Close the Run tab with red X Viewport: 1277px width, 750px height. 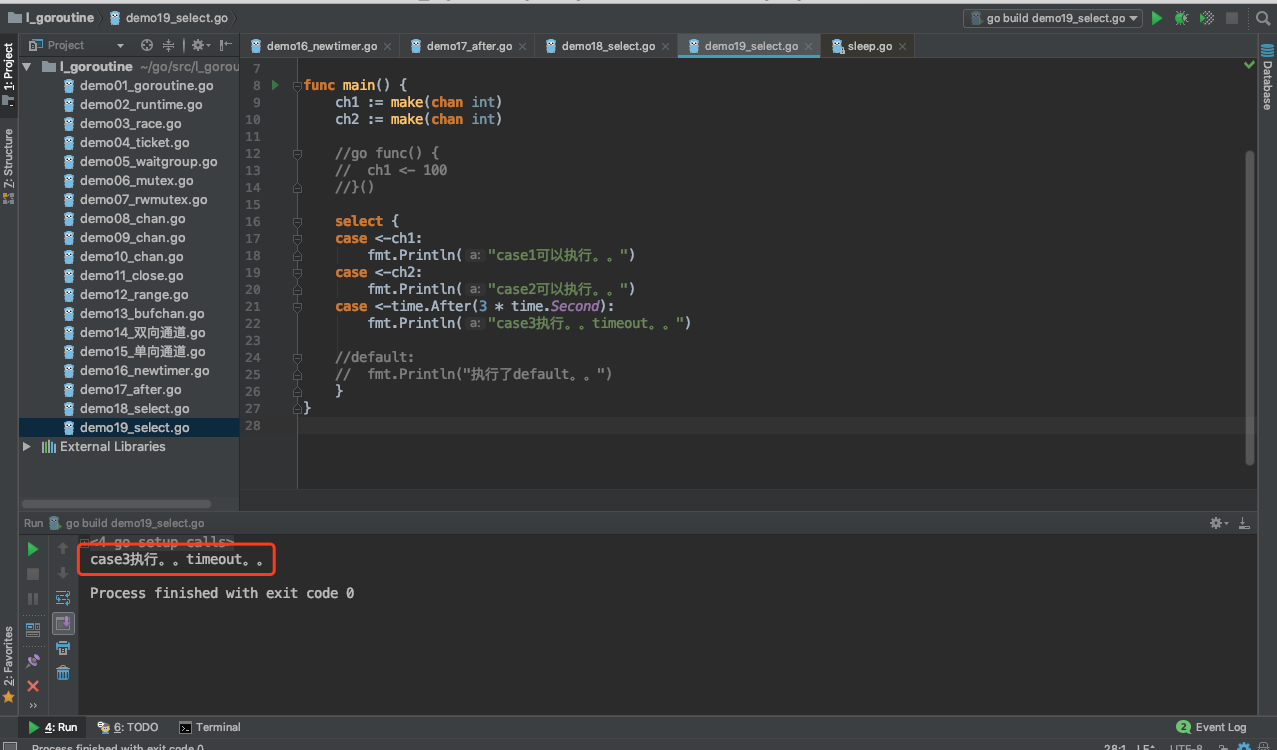pyautogui.click(x=33, y=686)
